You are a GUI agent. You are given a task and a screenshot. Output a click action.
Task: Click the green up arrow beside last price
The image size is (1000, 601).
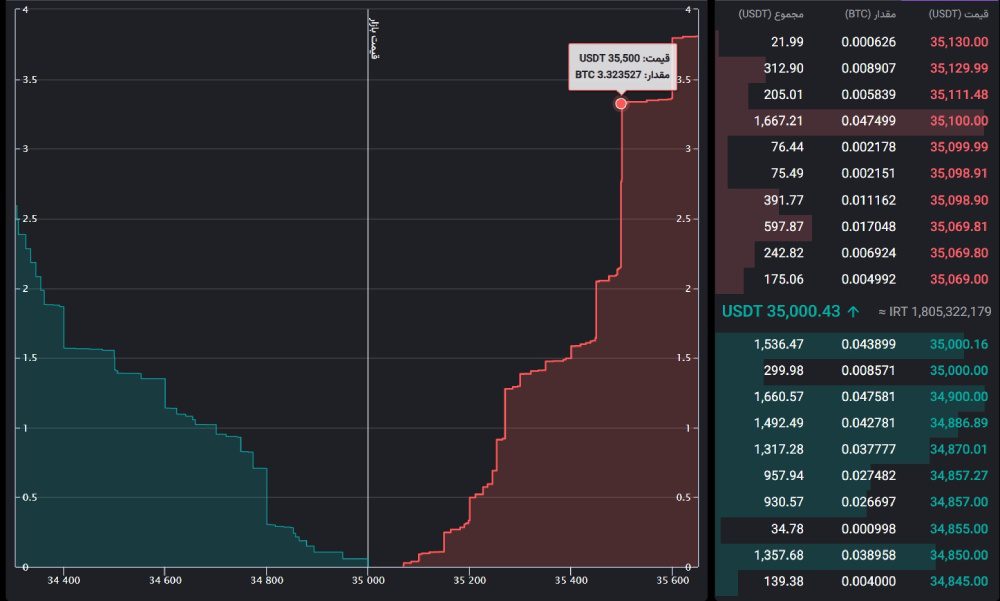point(853,311)
